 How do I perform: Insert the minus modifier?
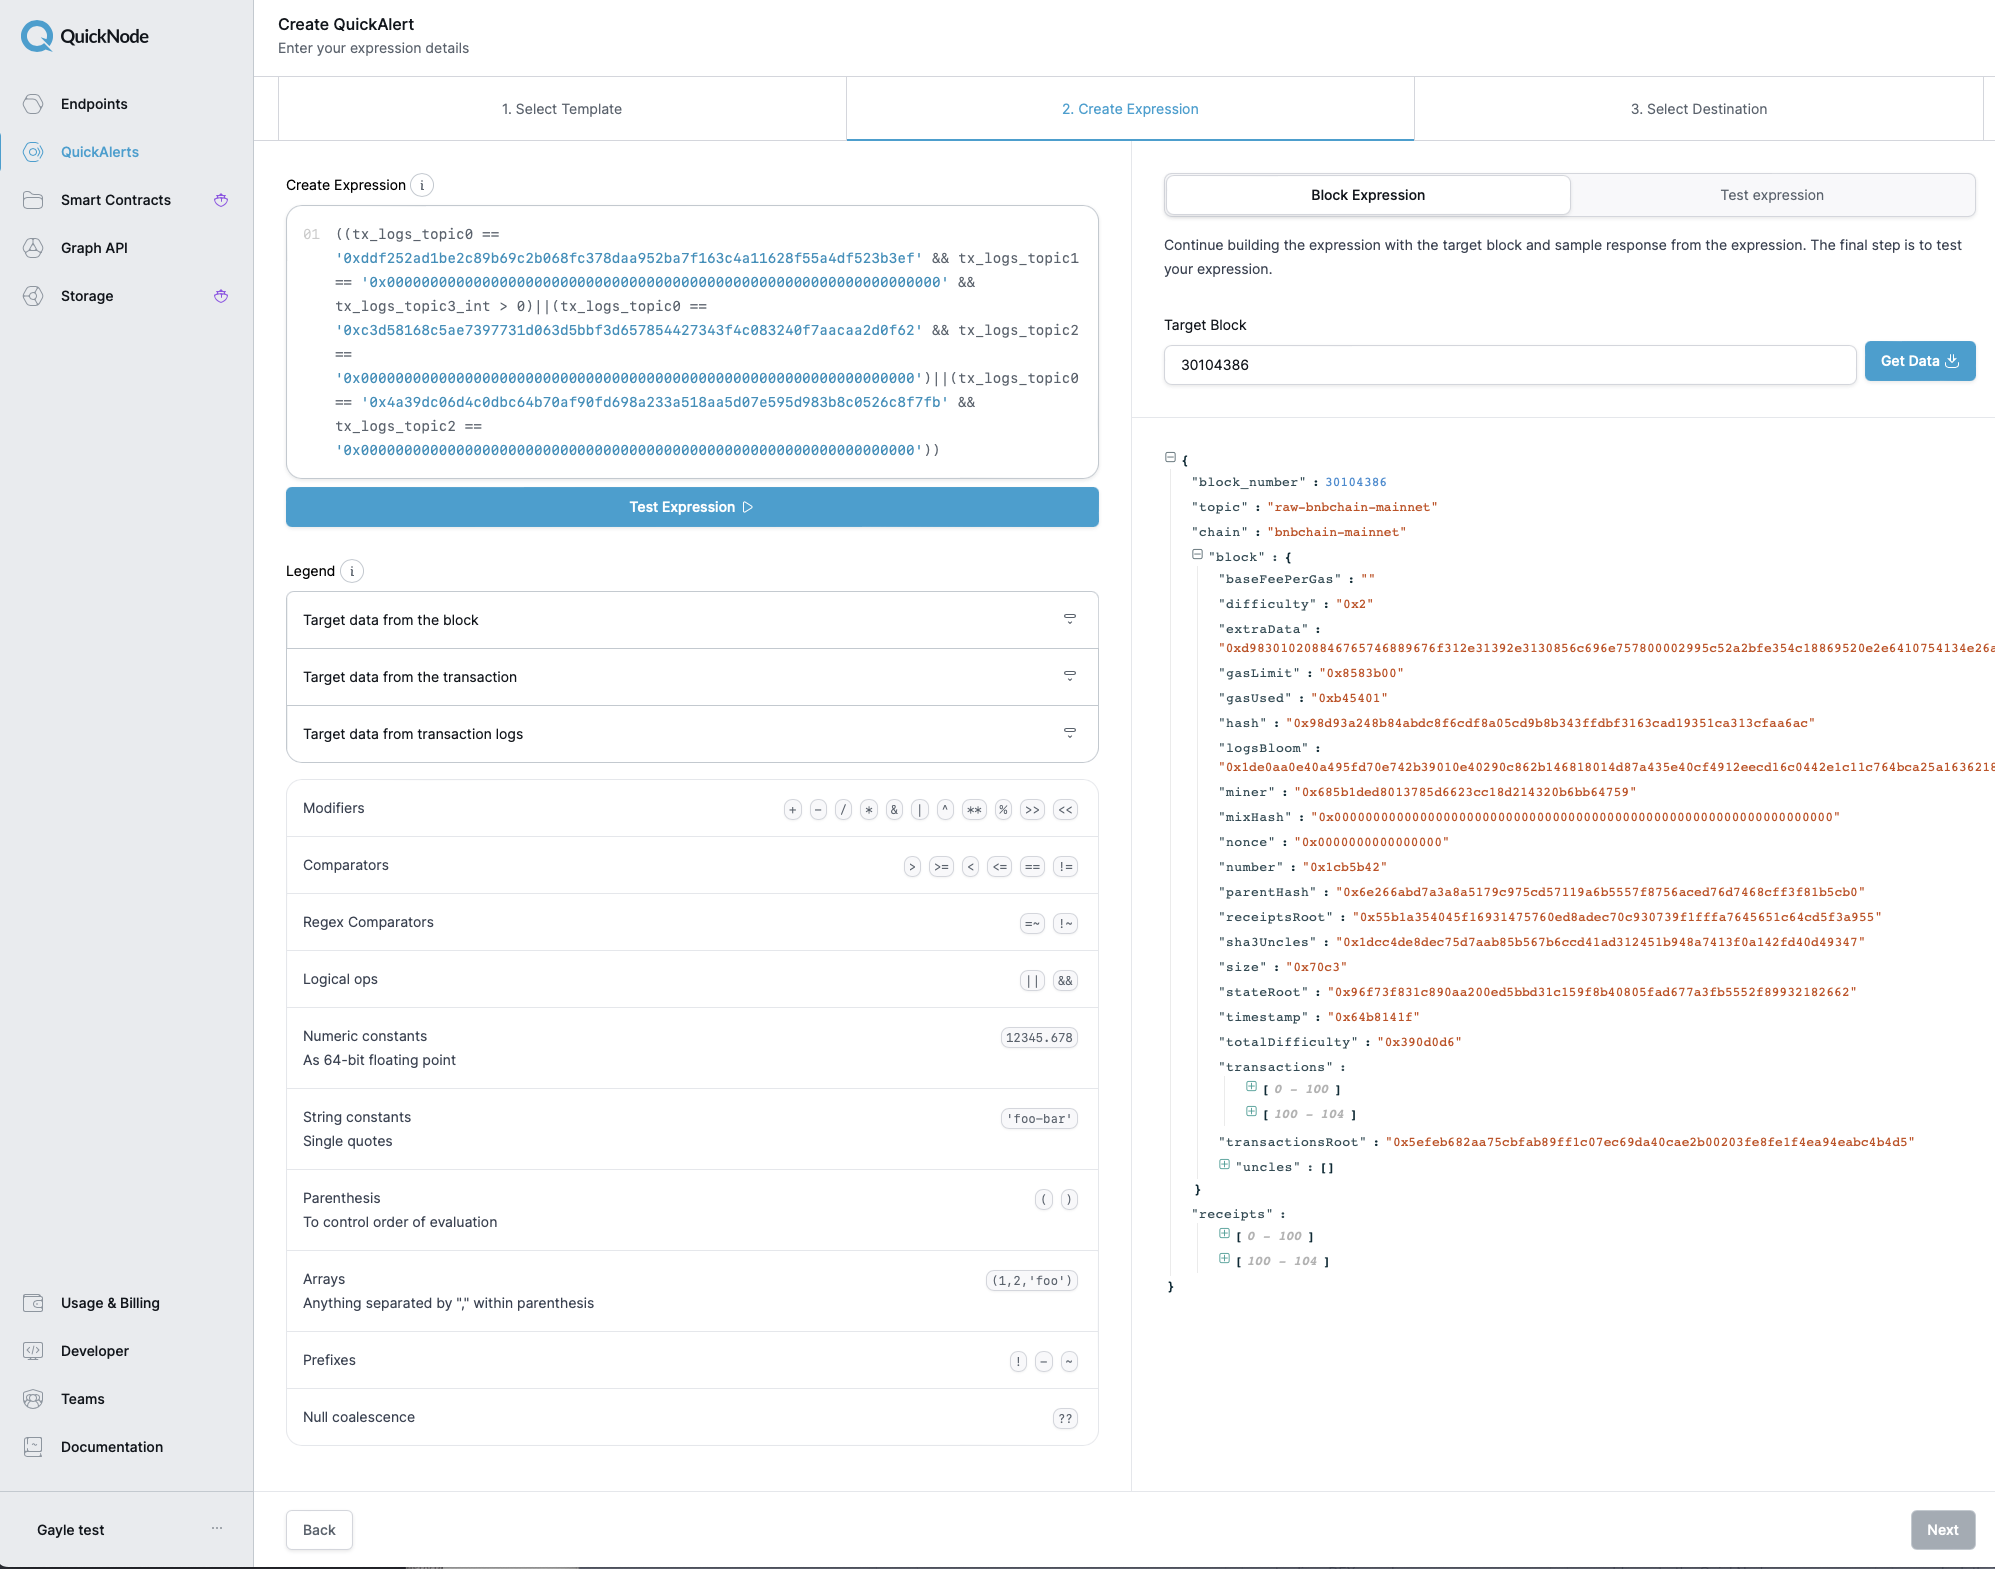[x=818, y=810]
